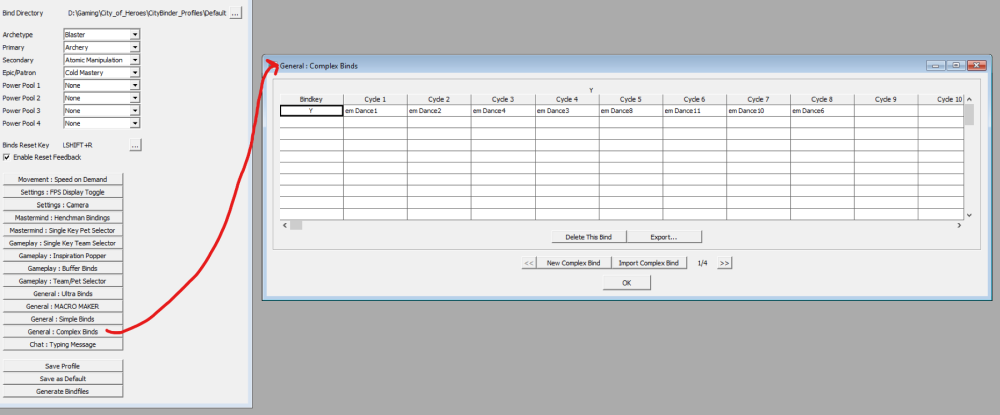The image size is (1000, 415).
Task: Toggle Enable Reset Feedback checkbox
Action: click(x=7, y=157)
